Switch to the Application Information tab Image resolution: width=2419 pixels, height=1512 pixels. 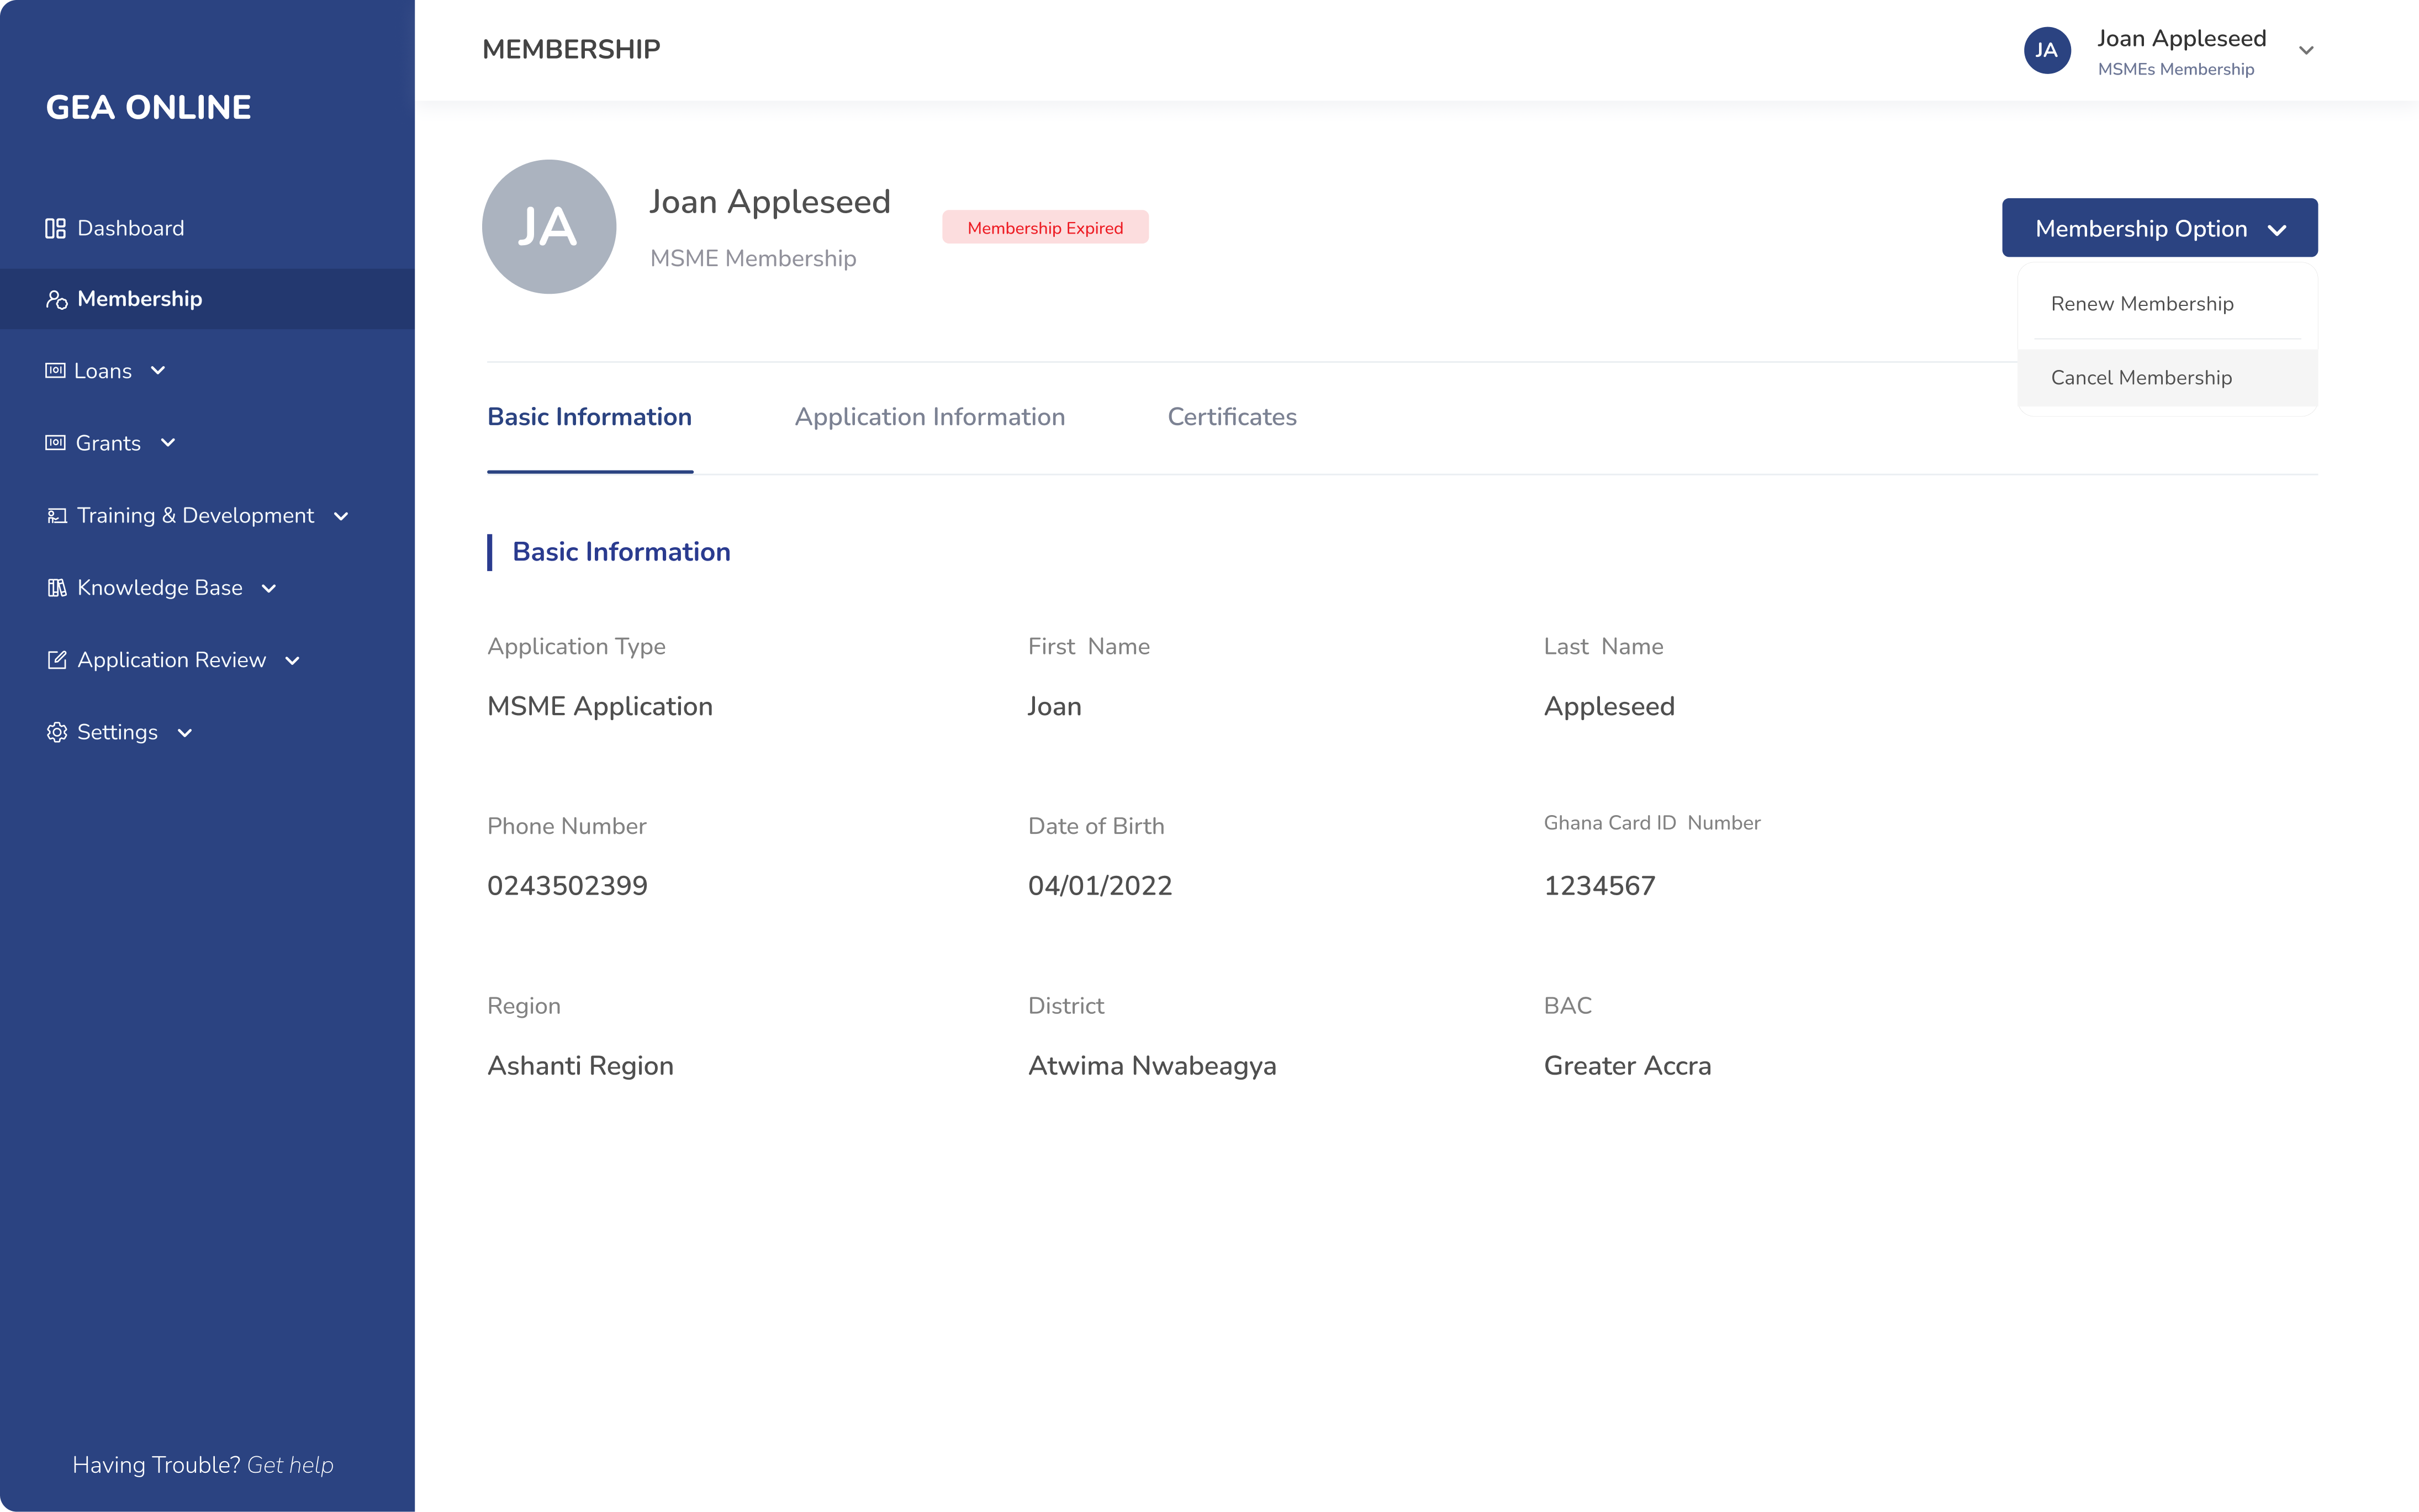click(929, 417)
